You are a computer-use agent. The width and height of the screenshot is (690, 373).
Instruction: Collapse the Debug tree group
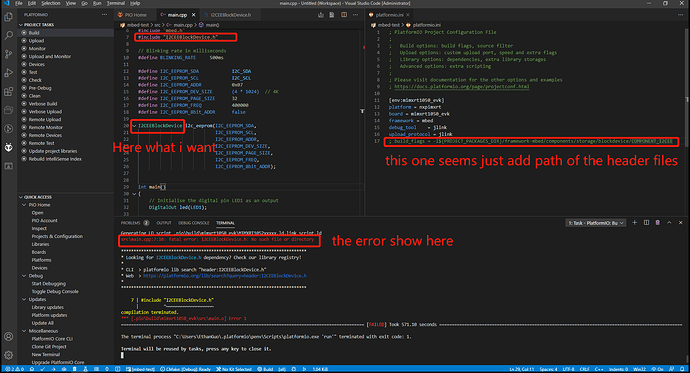coord(24,276)
